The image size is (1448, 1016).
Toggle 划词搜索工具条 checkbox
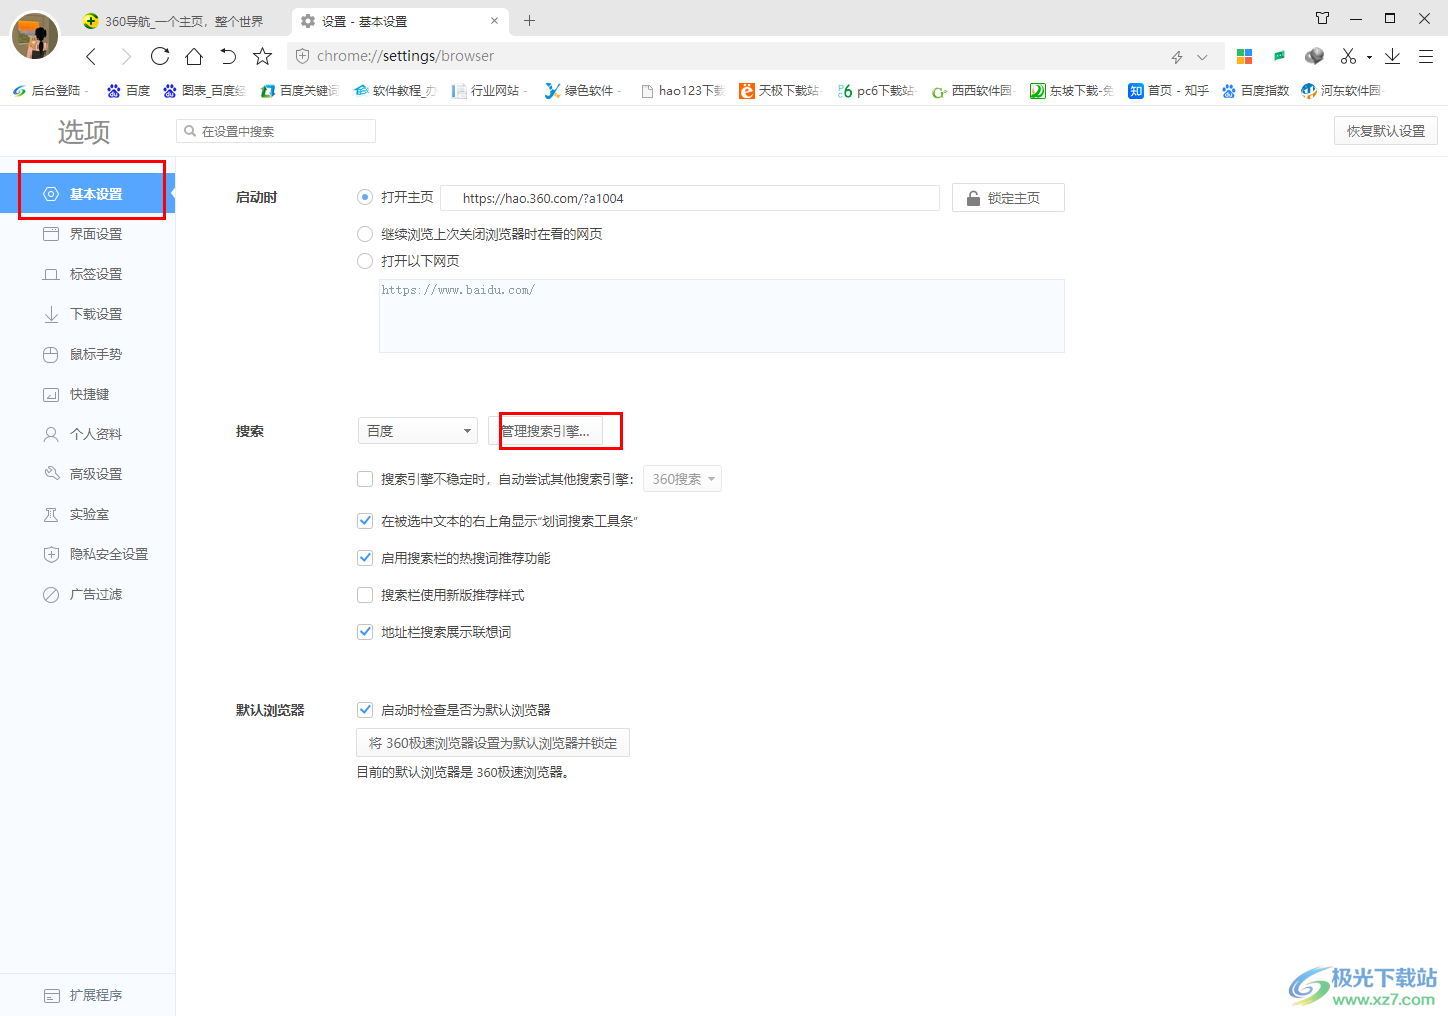tap(365, 521)
